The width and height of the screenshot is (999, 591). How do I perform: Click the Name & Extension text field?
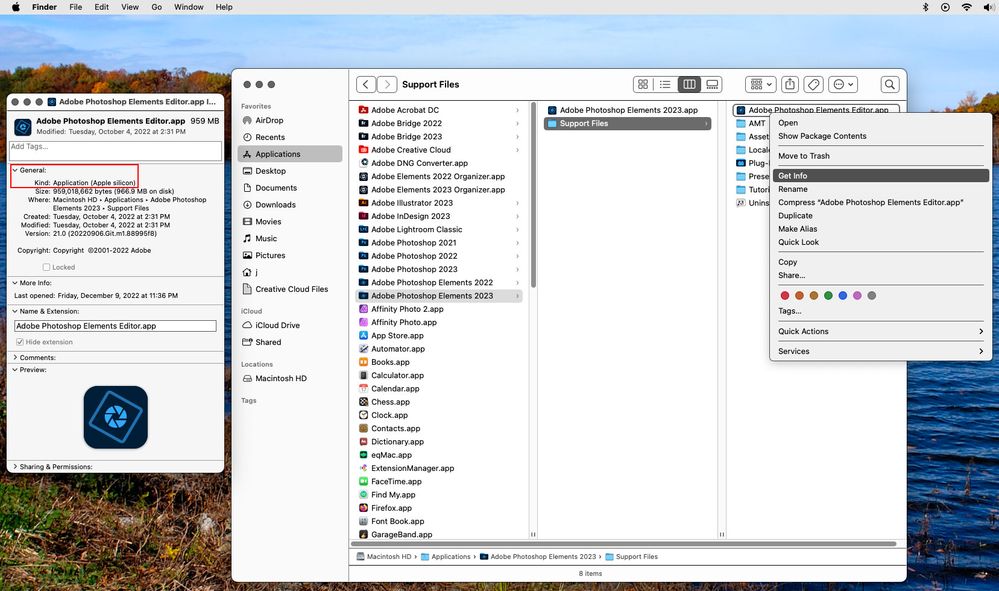pyautogui.click(x=115, y=325)
